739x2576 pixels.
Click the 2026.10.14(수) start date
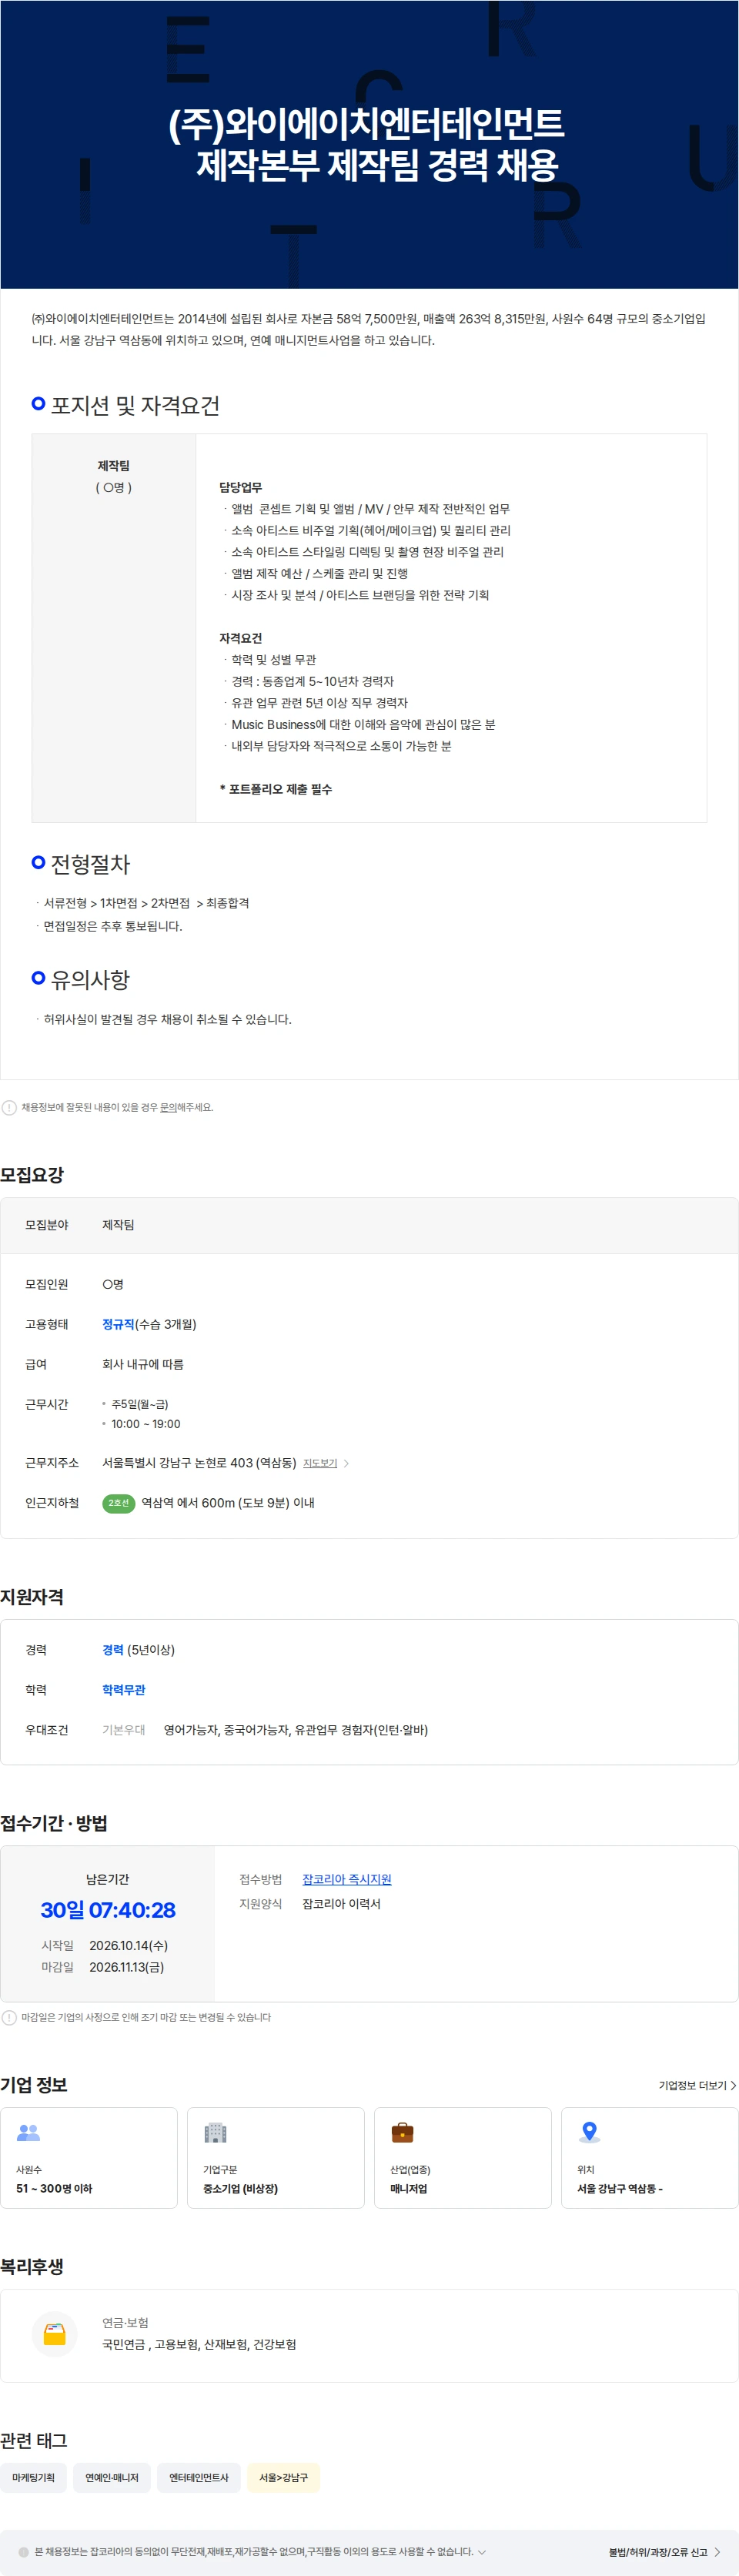[129, 1945]
